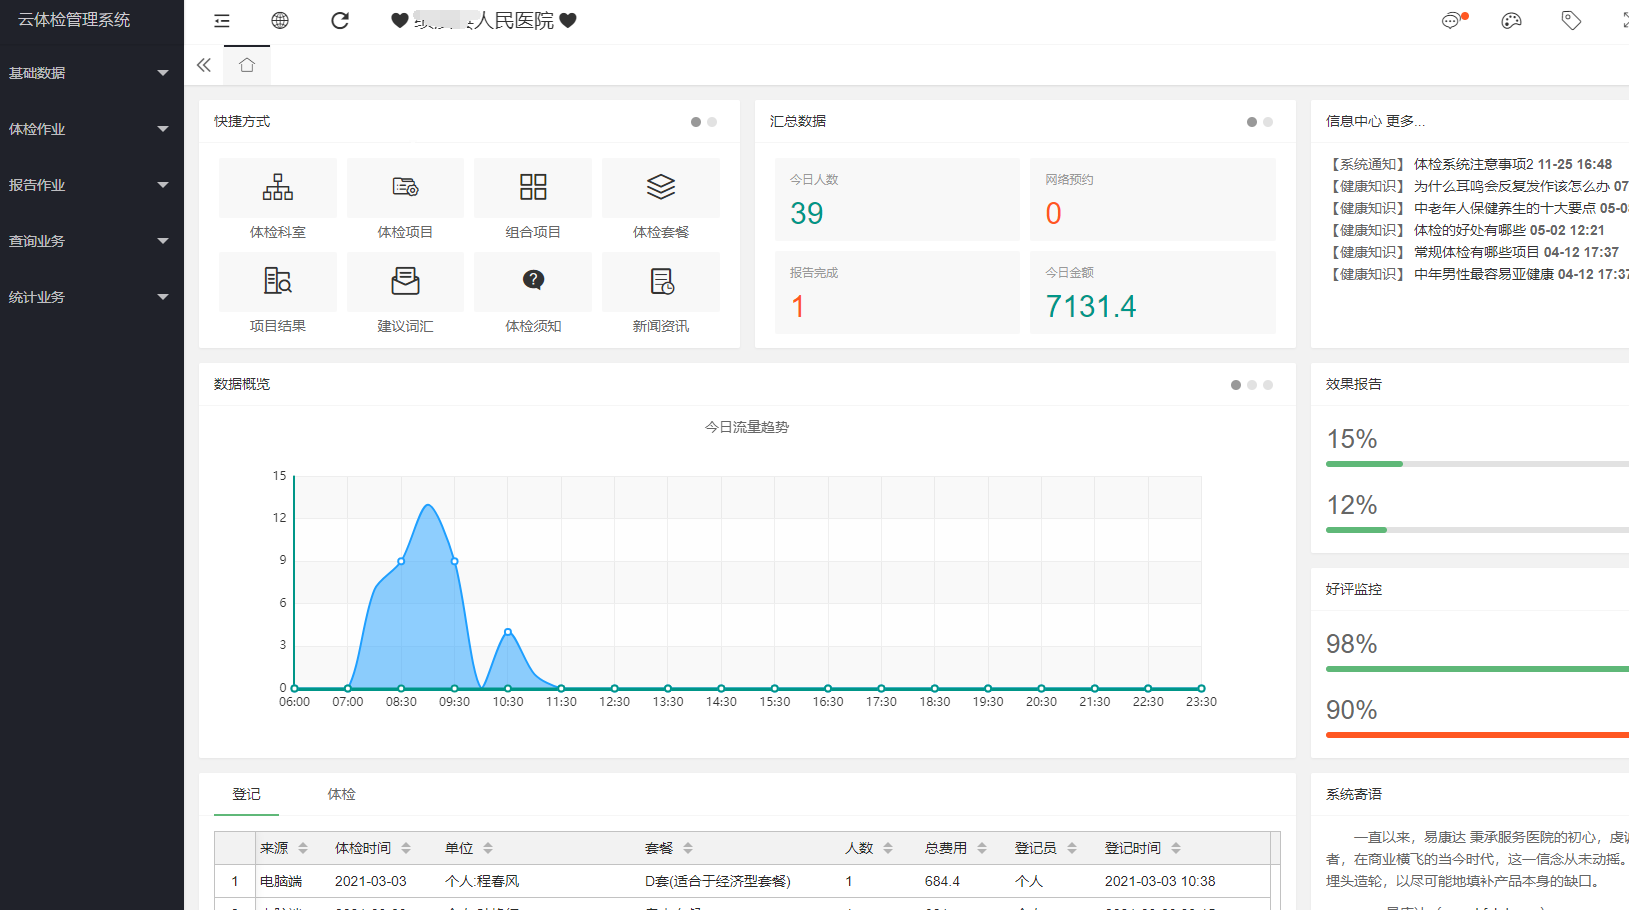
Task: Switch to second page dot in 快捷方式
Action: click(712, 122)
